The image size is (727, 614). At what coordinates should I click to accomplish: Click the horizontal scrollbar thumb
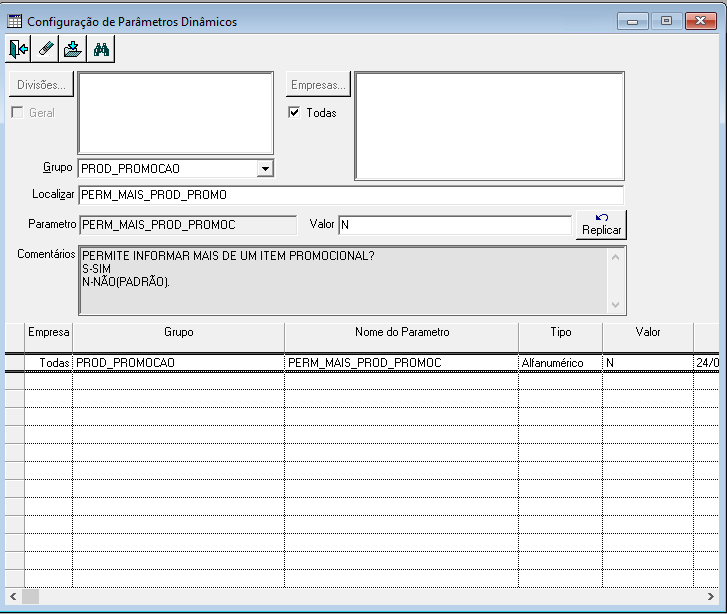click(x=31, y=596)
